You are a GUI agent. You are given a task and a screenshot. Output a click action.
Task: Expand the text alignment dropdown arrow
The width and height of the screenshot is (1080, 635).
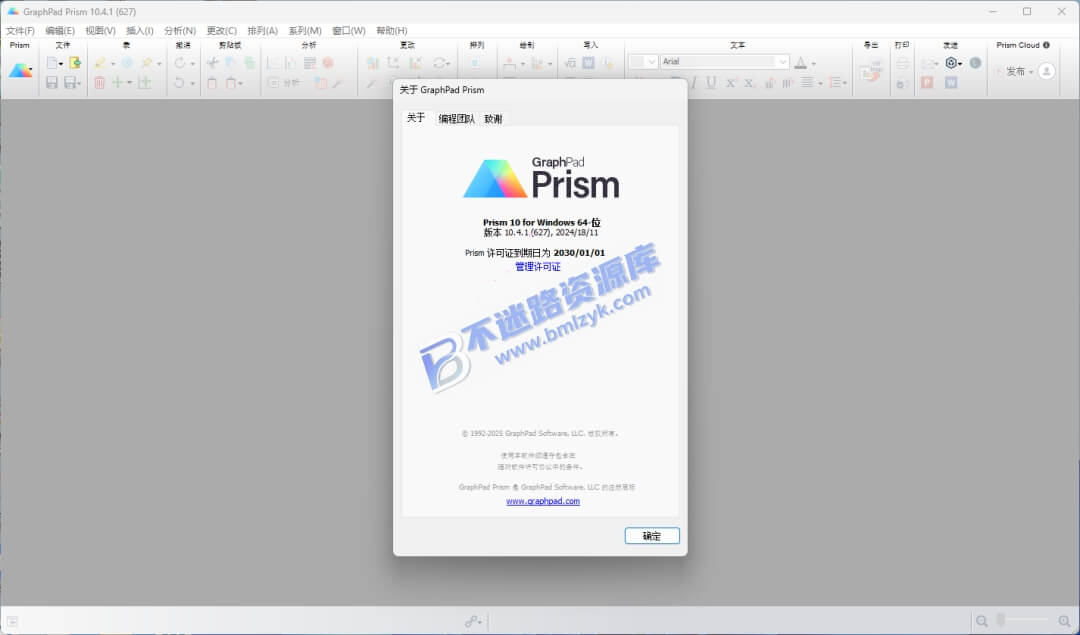pos(820,84)
